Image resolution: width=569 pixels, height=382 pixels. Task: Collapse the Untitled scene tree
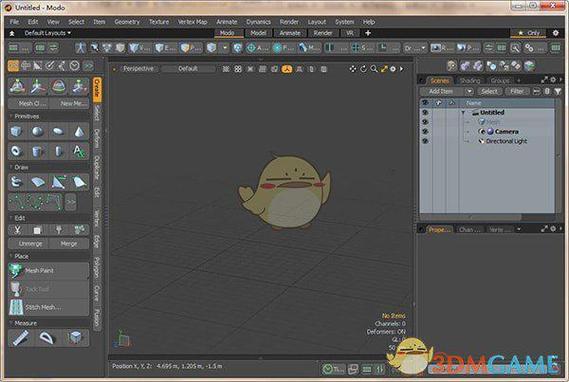click(x=463, y=113)
